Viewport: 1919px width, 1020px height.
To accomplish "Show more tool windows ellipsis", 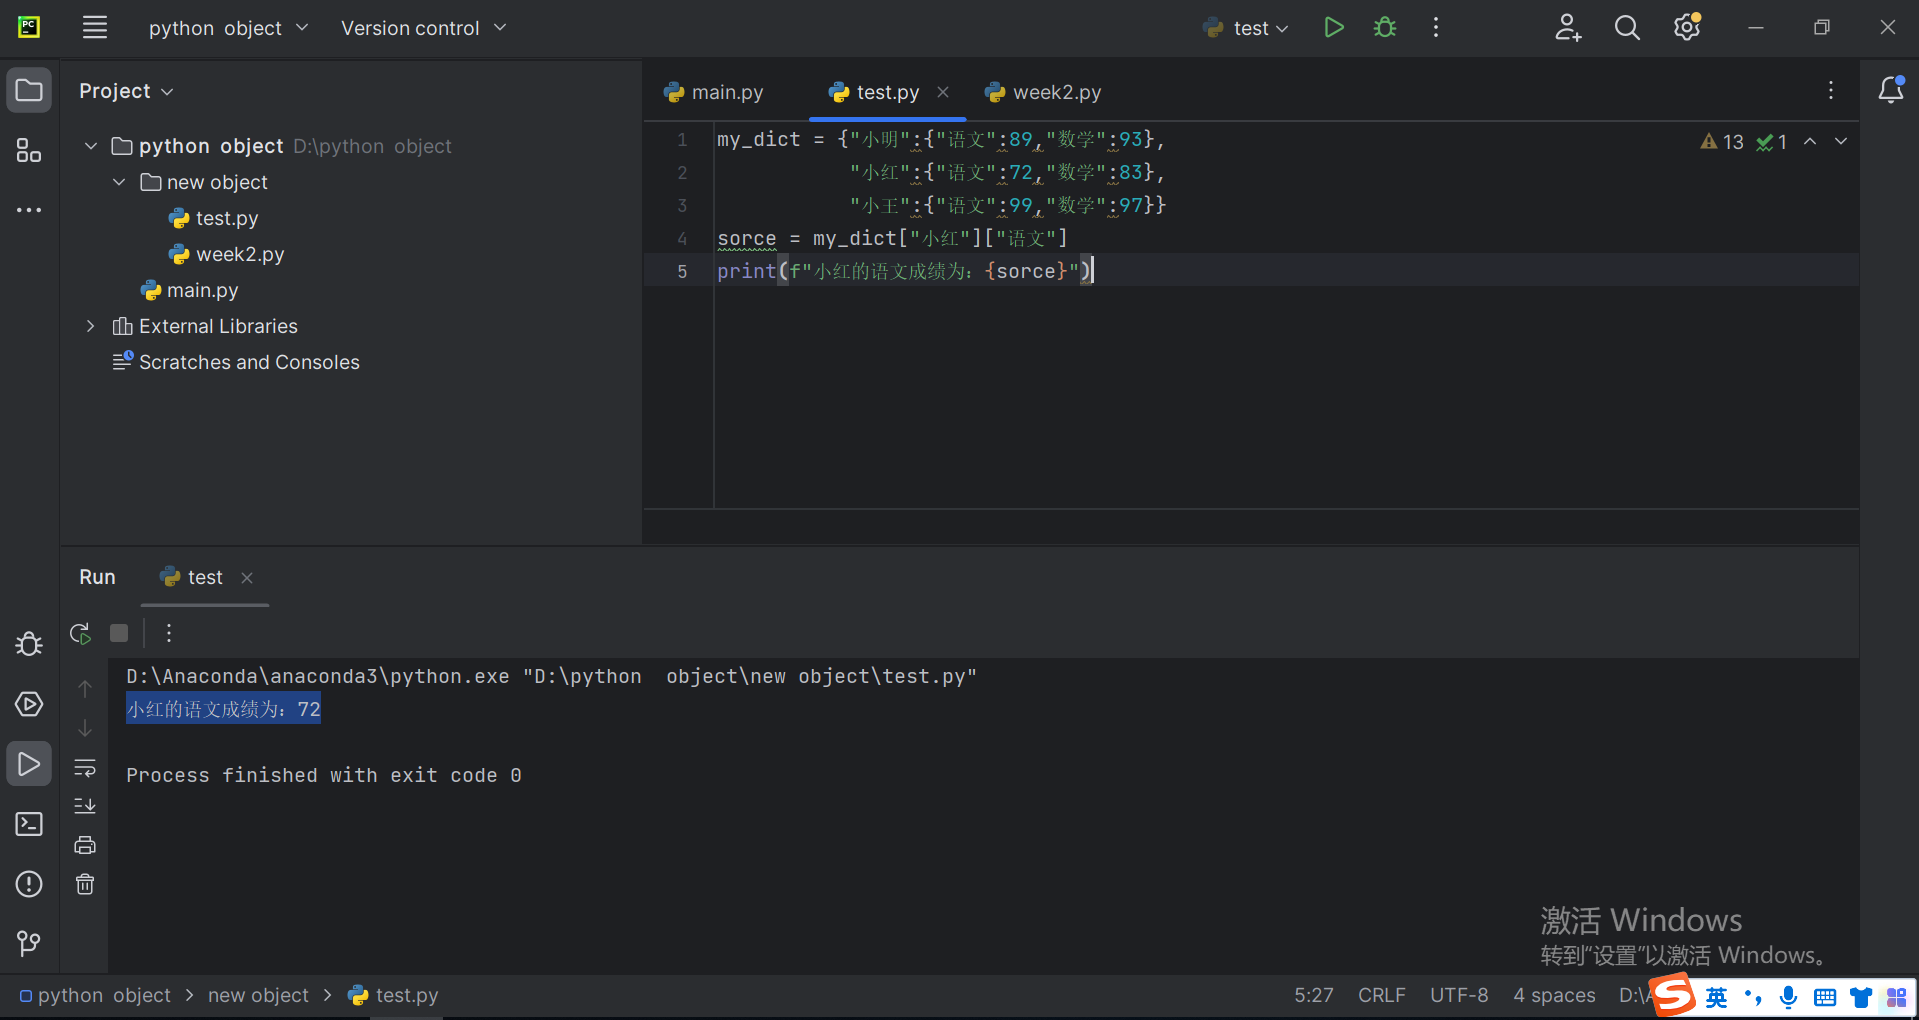I will (x=29, y=210).
